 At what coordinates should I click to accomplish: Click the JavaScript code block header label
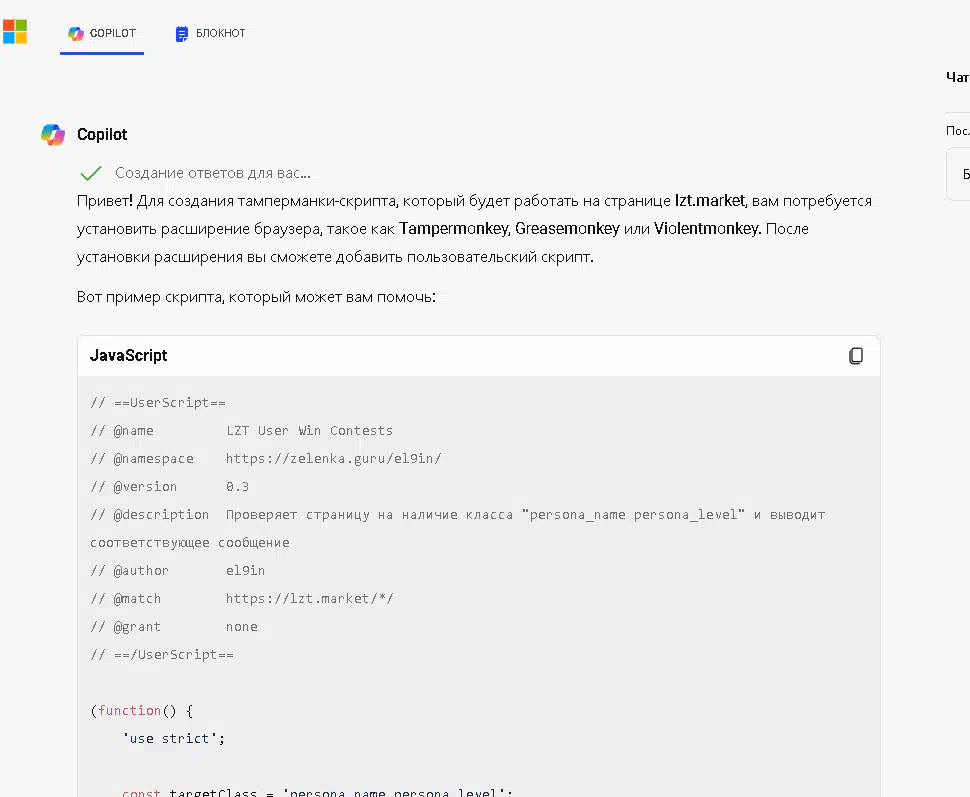pyautogui.click(x=129, y=356)
